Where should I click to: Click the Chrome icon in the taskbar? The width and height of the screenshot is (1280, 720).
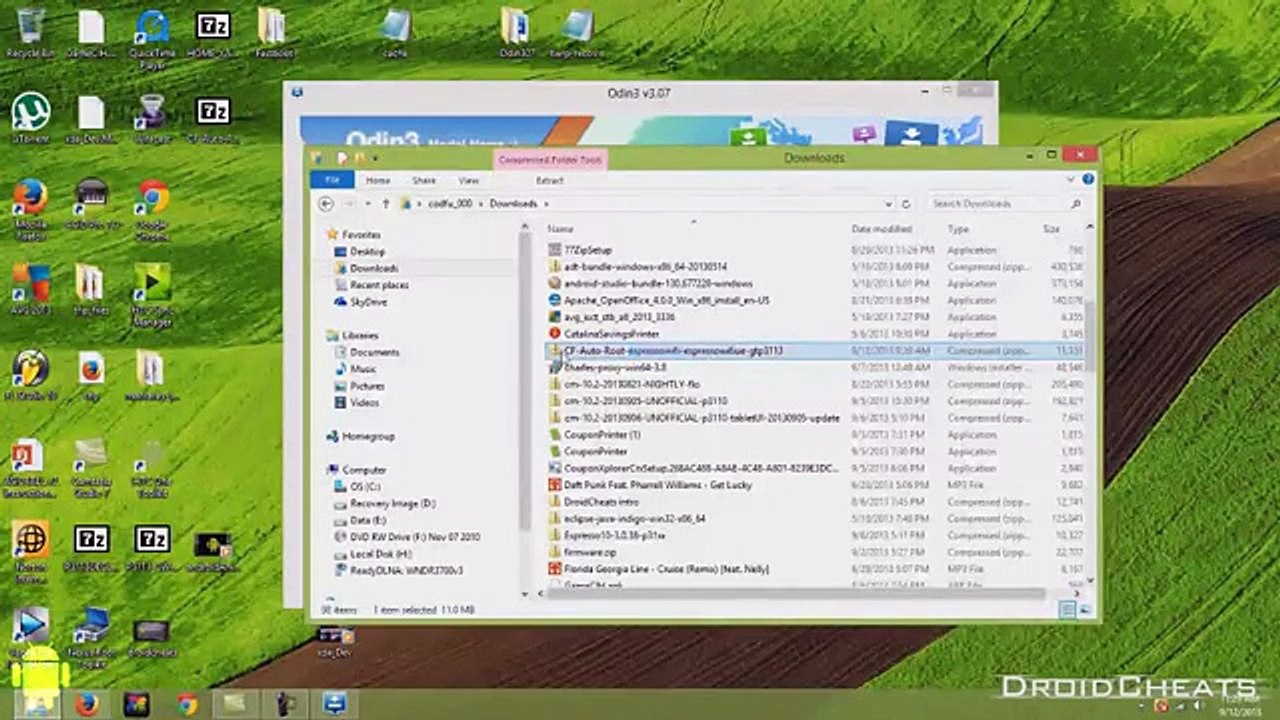[187, 704]
